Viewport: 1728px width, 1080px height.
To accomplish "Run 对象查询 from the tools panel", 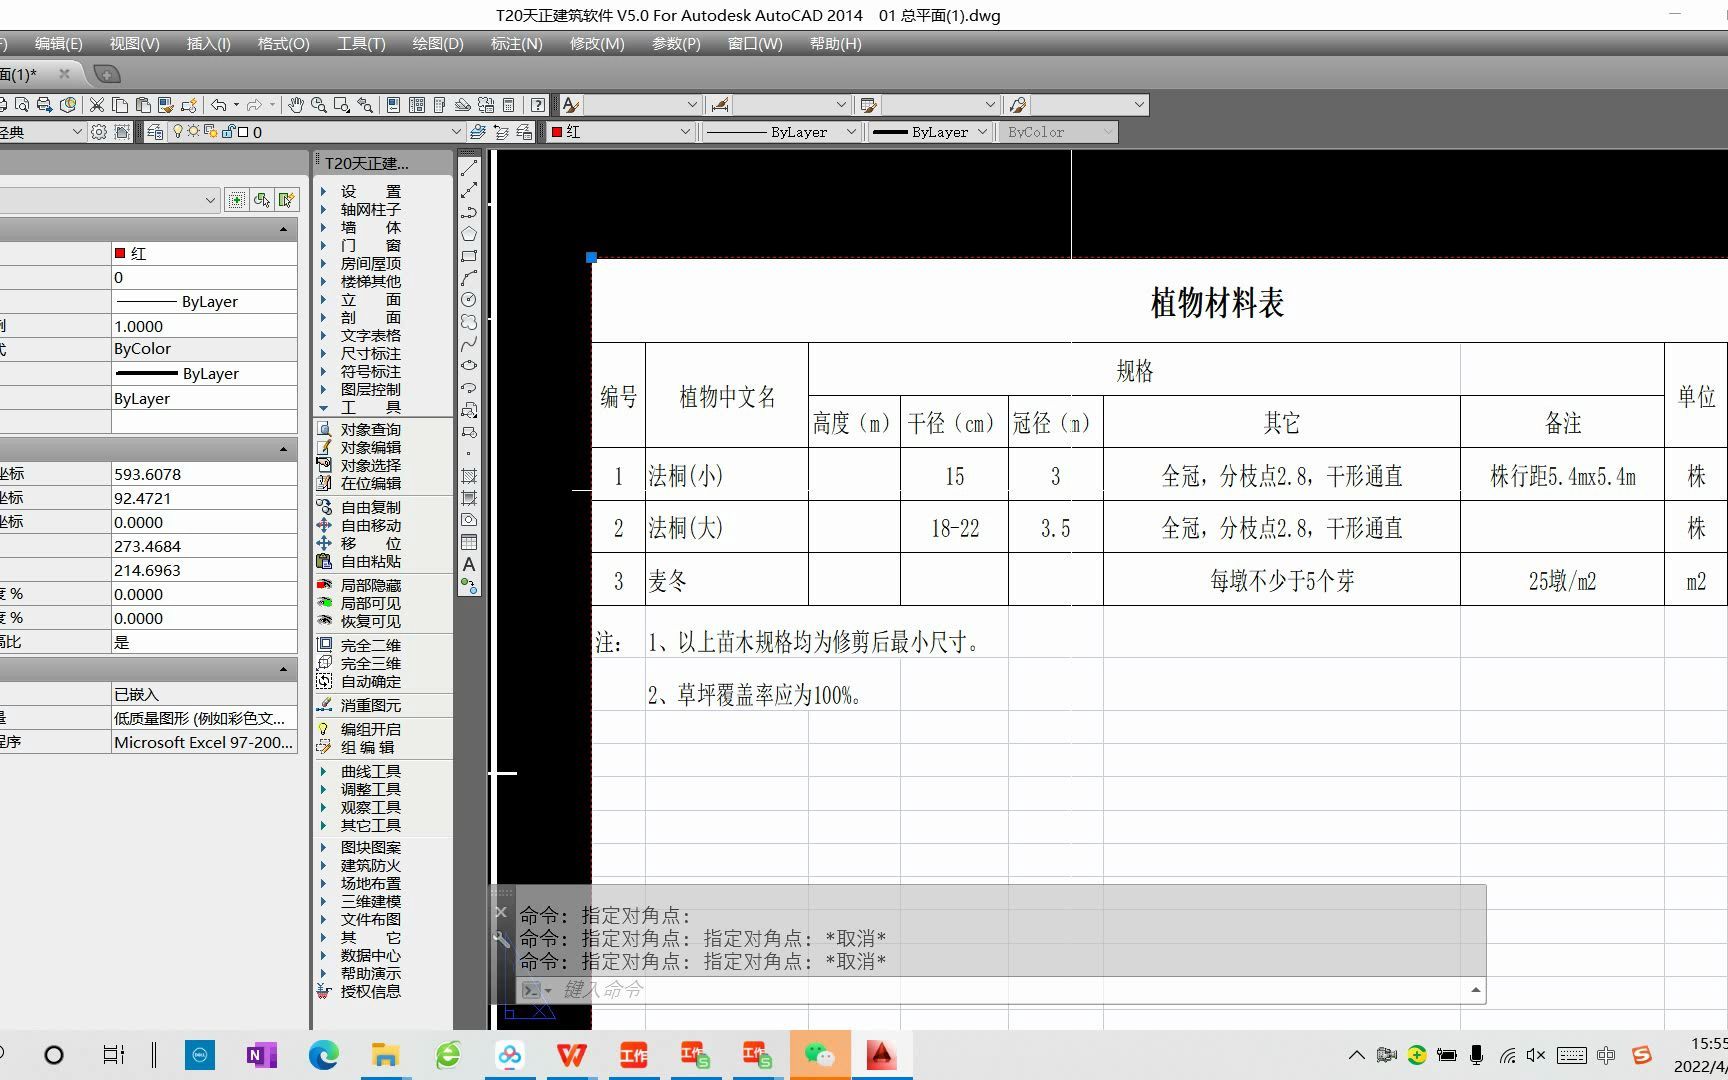I will [x=370, y=429].
